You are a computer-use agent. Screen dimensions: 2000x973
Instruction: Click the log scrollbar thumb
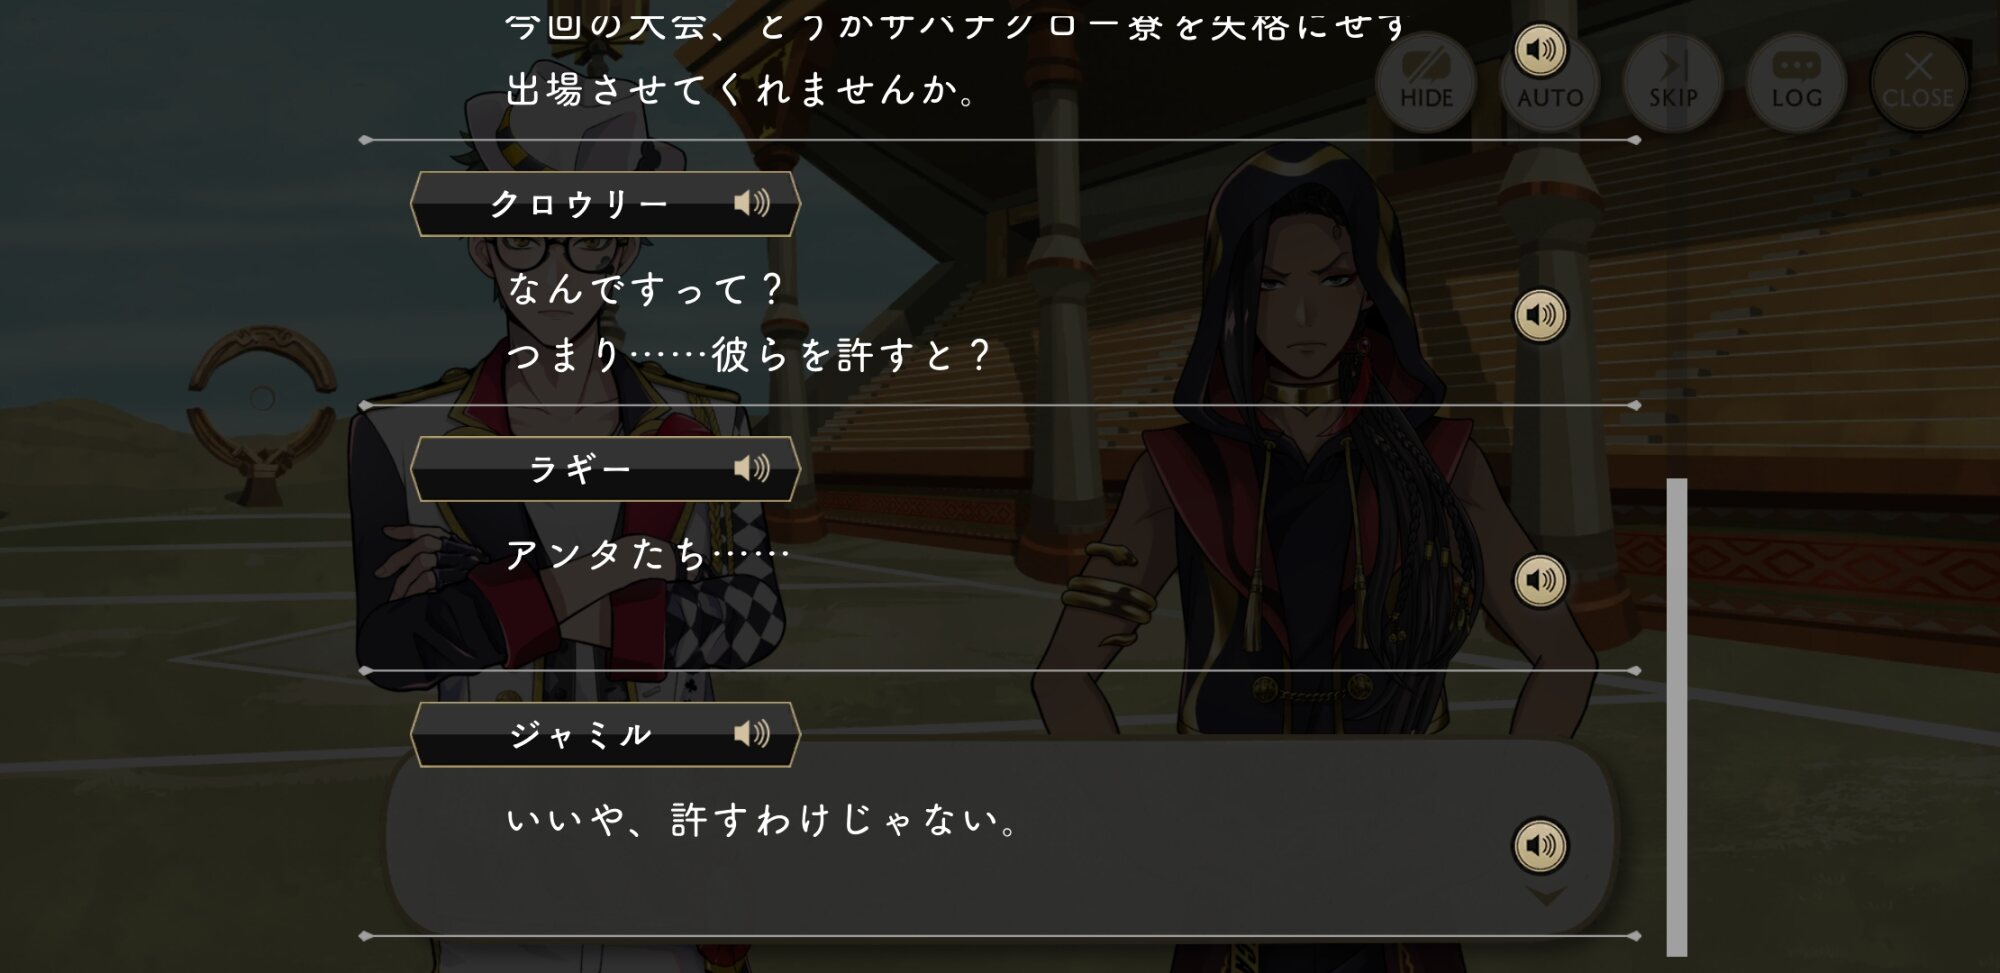click(1677, 717)
